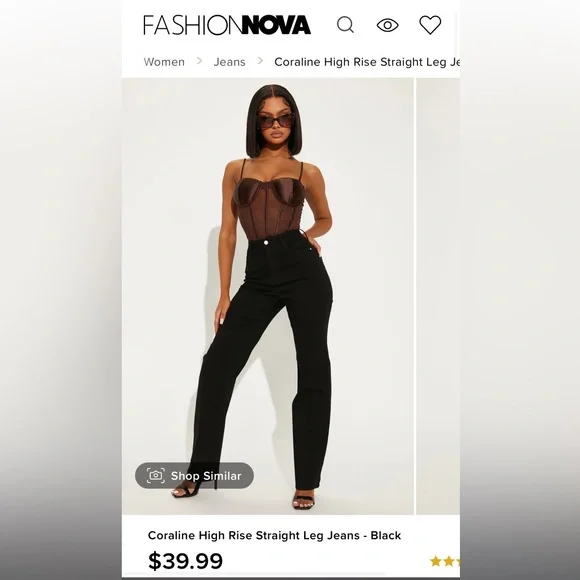
Task: Click the partially visible third rating star
Action: [458, 561]
